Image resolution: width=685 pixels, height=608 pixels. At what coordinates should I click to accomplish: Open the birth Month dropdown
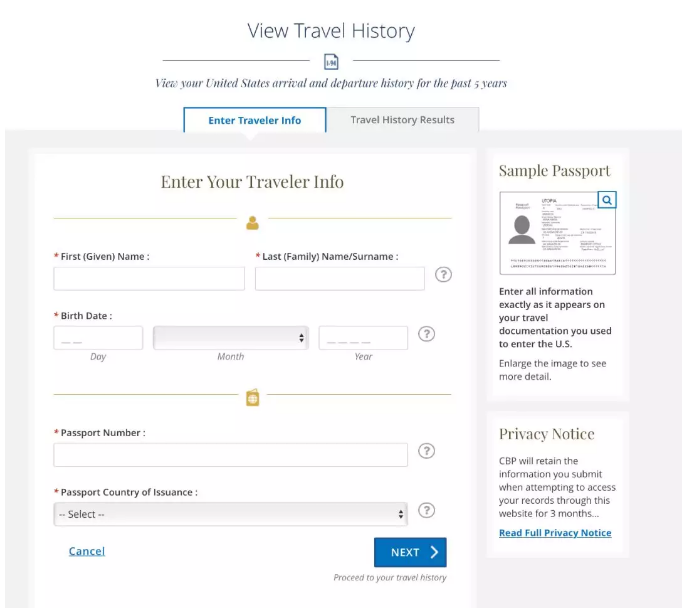click(230, 338)
